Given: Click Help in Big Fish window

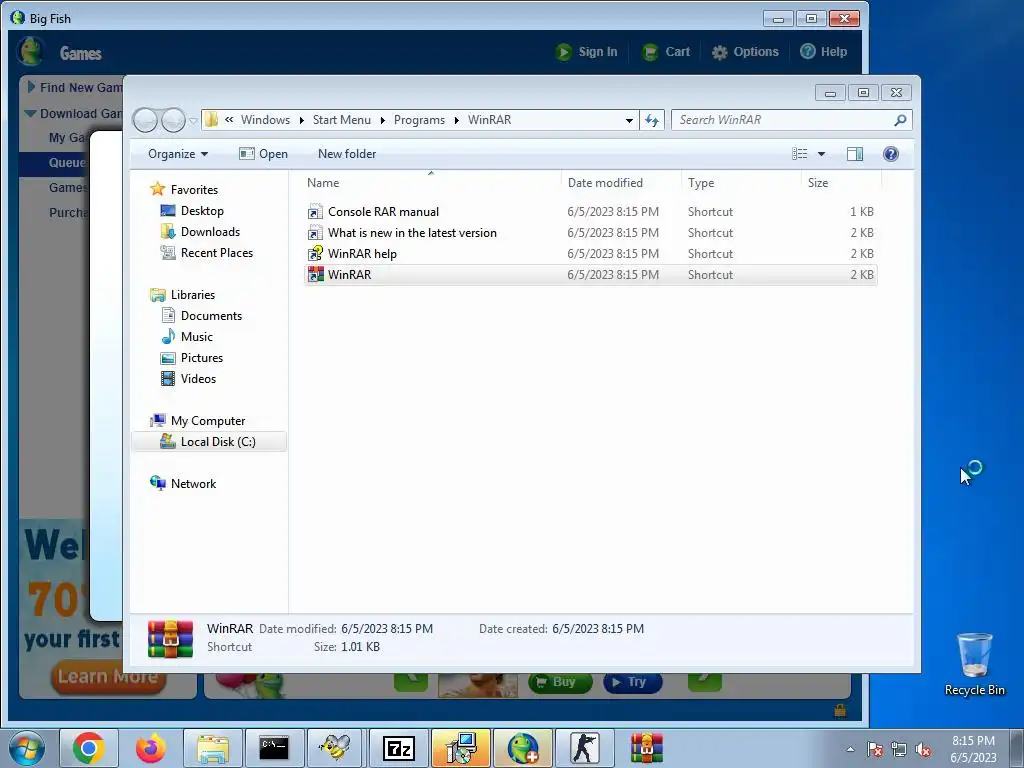Looking at the screenshot, I should click(x=824, y=52).
